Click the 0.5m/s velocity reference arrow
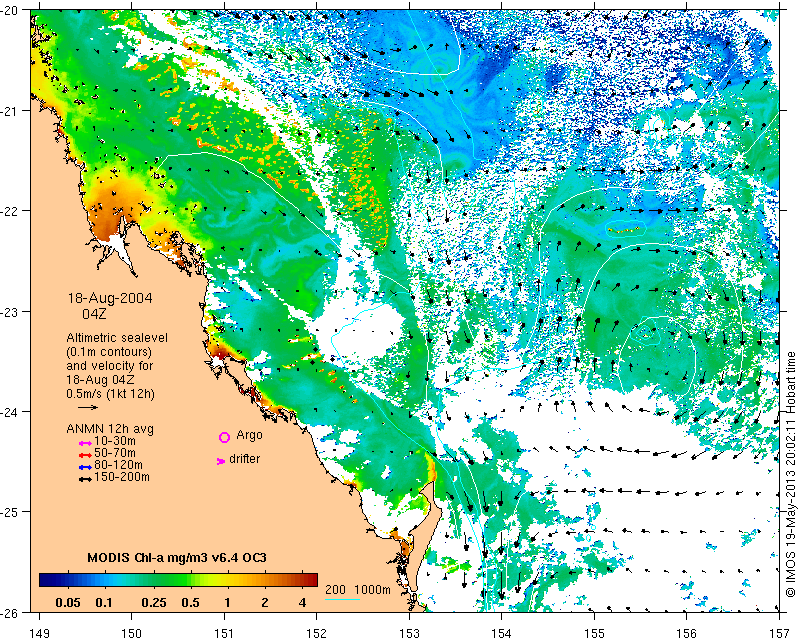800x640 pixels. (x=88, y=407)
